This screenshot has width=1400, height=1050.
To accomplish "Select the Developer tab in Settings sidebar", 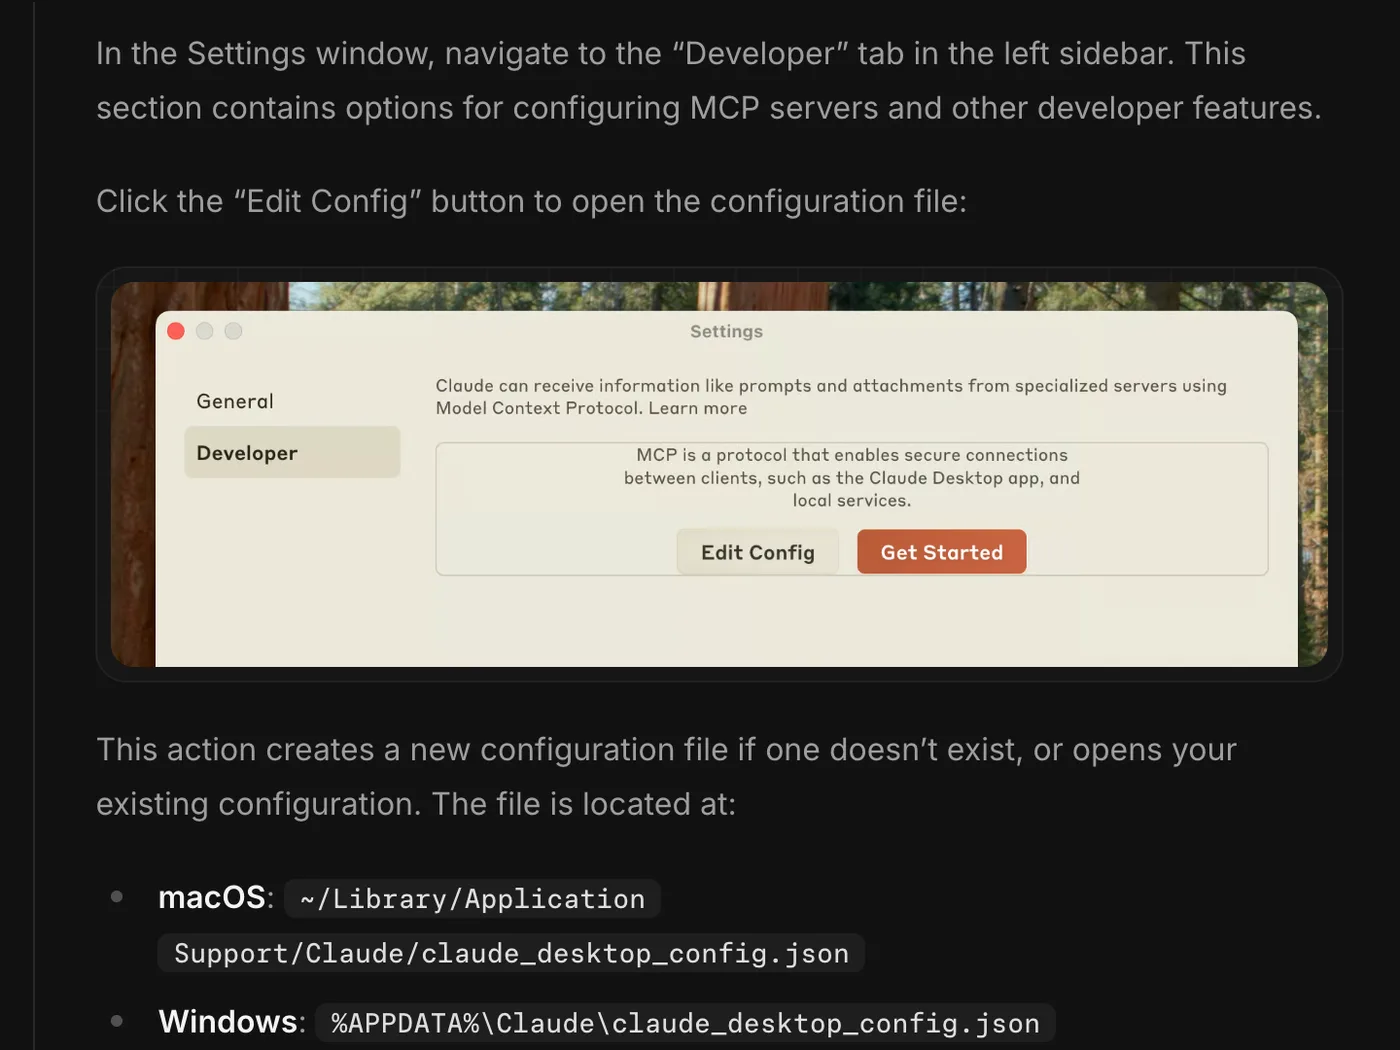I will tap(292, 453).
